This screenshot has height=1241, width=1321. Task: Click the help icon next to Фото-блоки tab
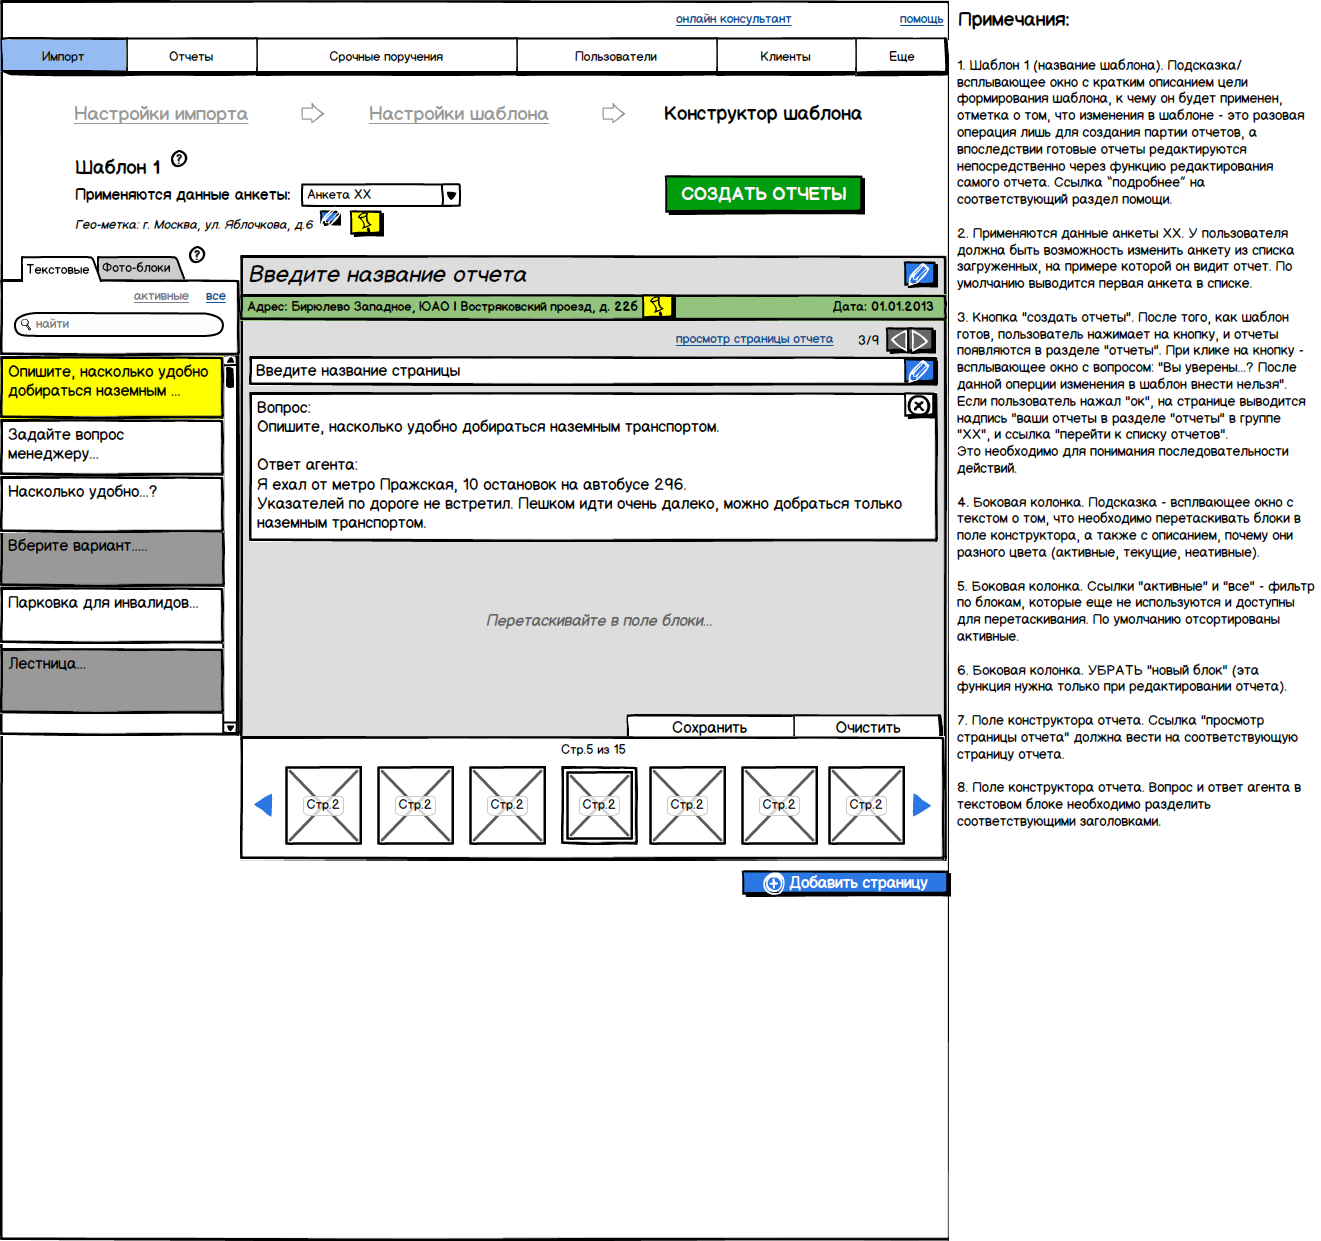pyautogui.click(x=197, y=255)
